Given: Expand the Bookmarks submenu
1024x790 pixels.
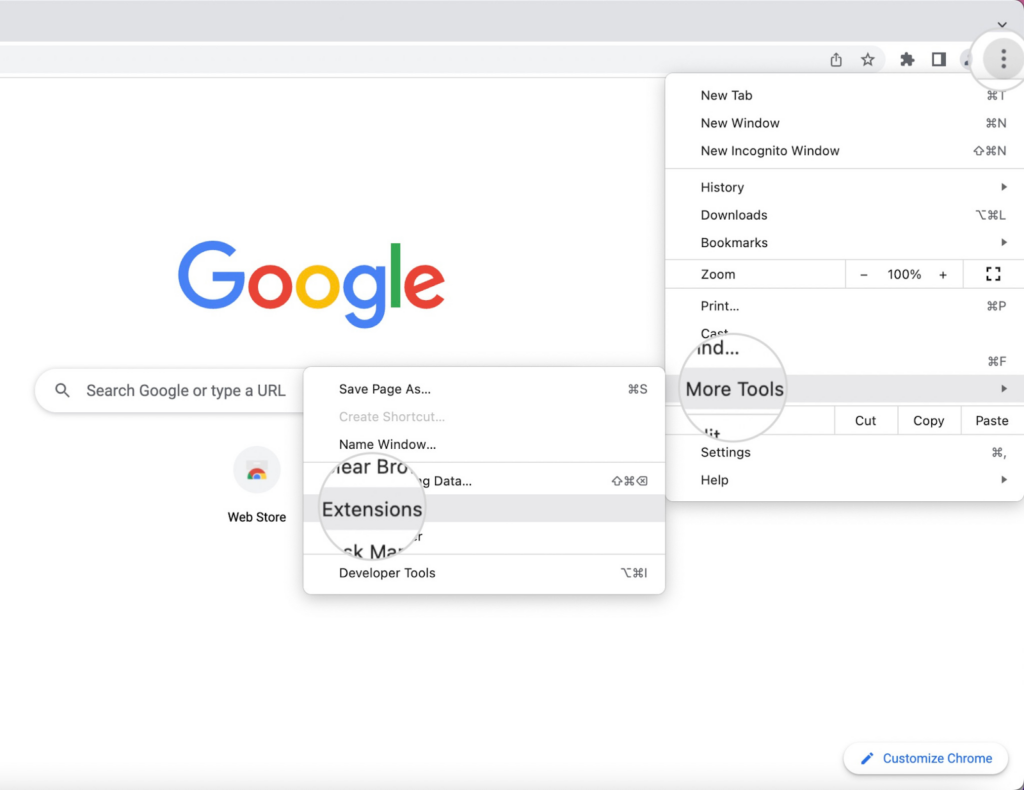Looking at the screenshot, I should (x=734, y=242).
